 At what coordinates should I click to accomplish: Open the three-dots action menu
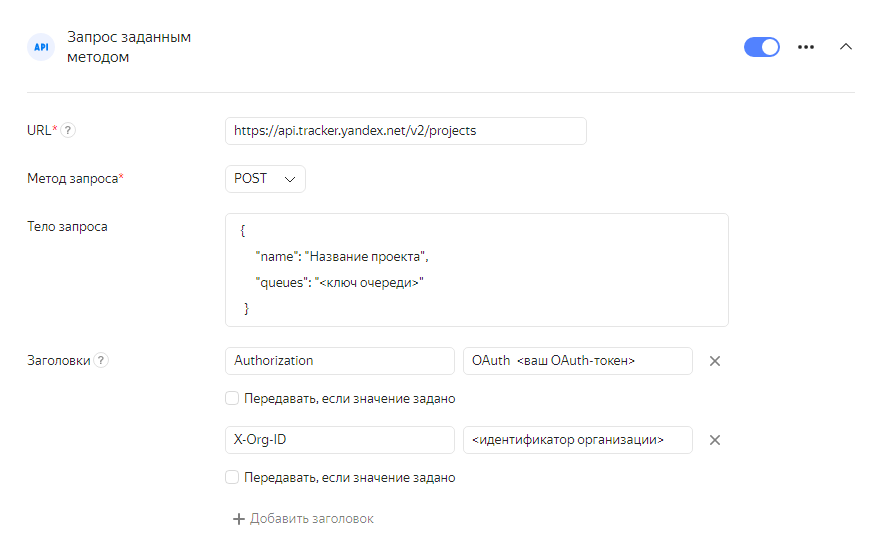[806, 47]
